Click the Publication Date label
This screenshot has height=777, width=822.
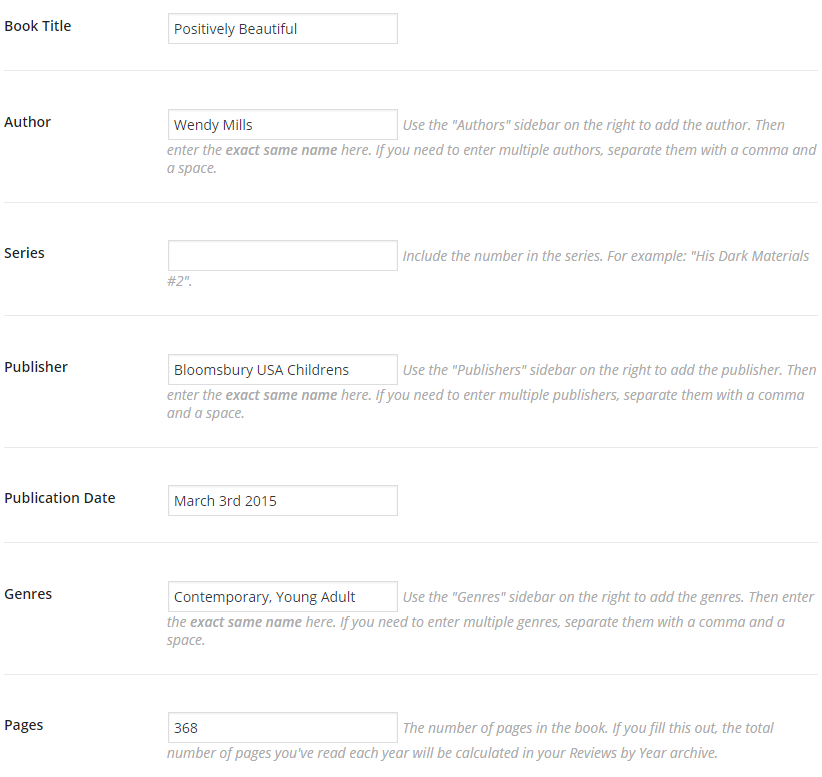pos(60,498)
